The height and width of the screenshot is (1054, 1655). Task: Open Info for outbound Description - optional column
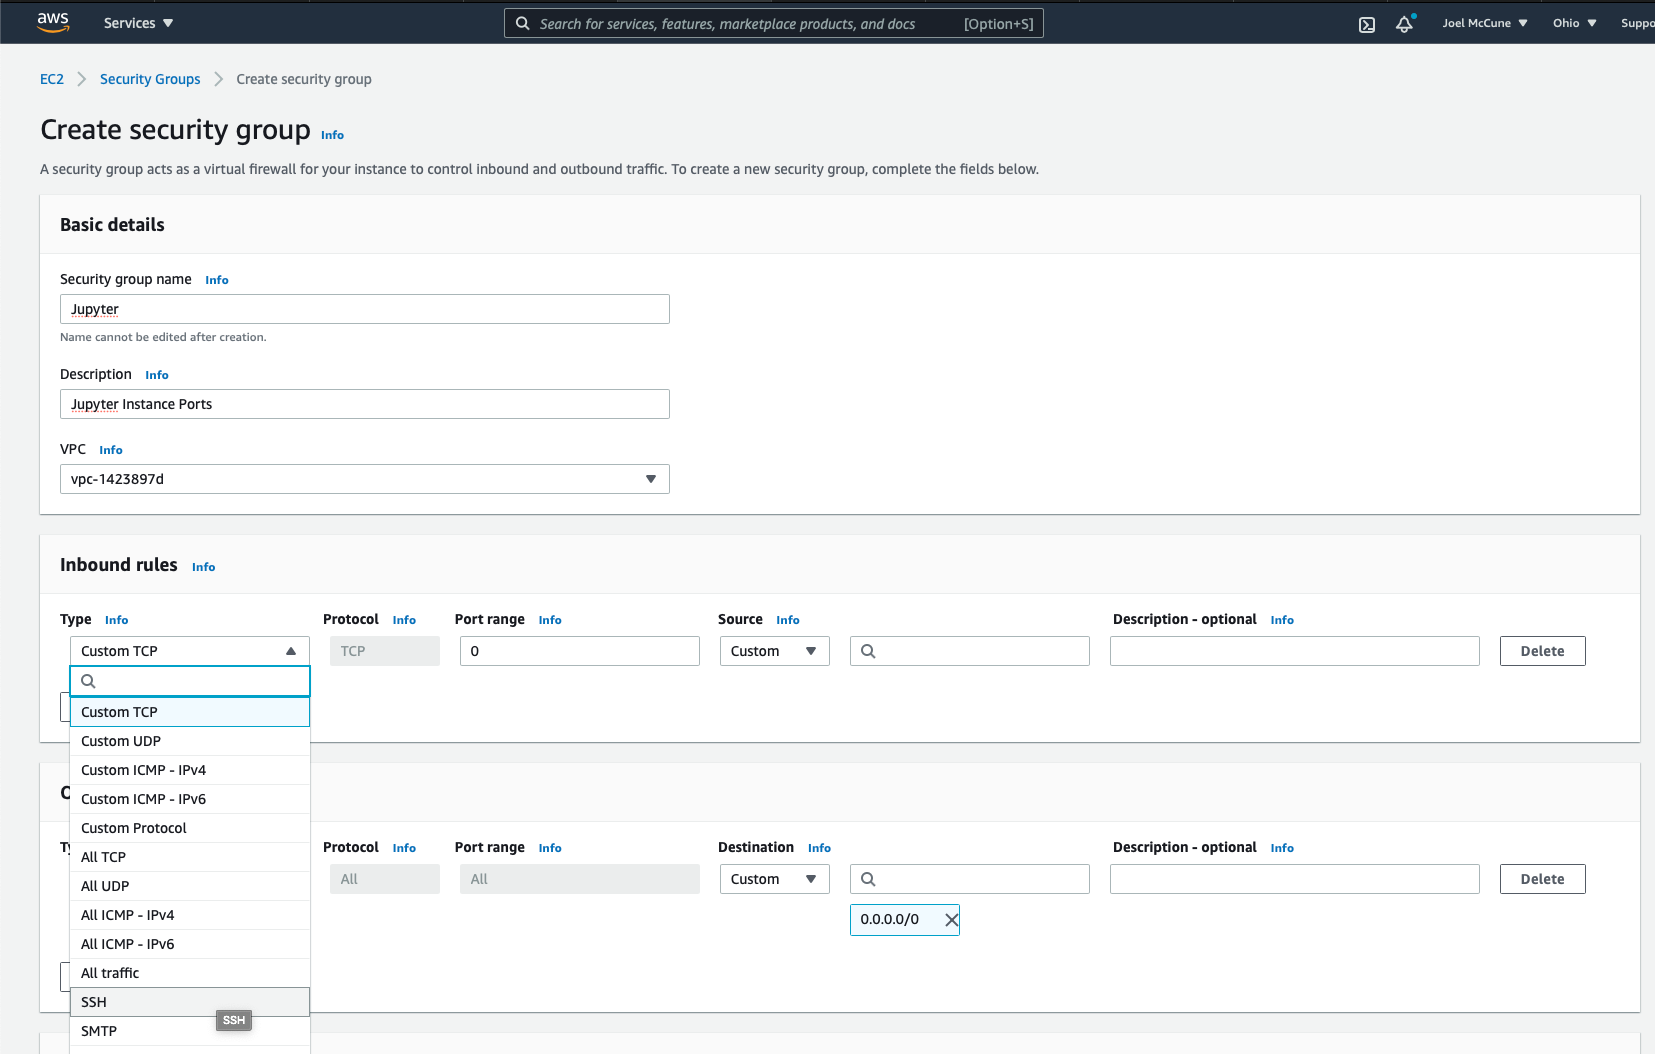coord(1282,848)
